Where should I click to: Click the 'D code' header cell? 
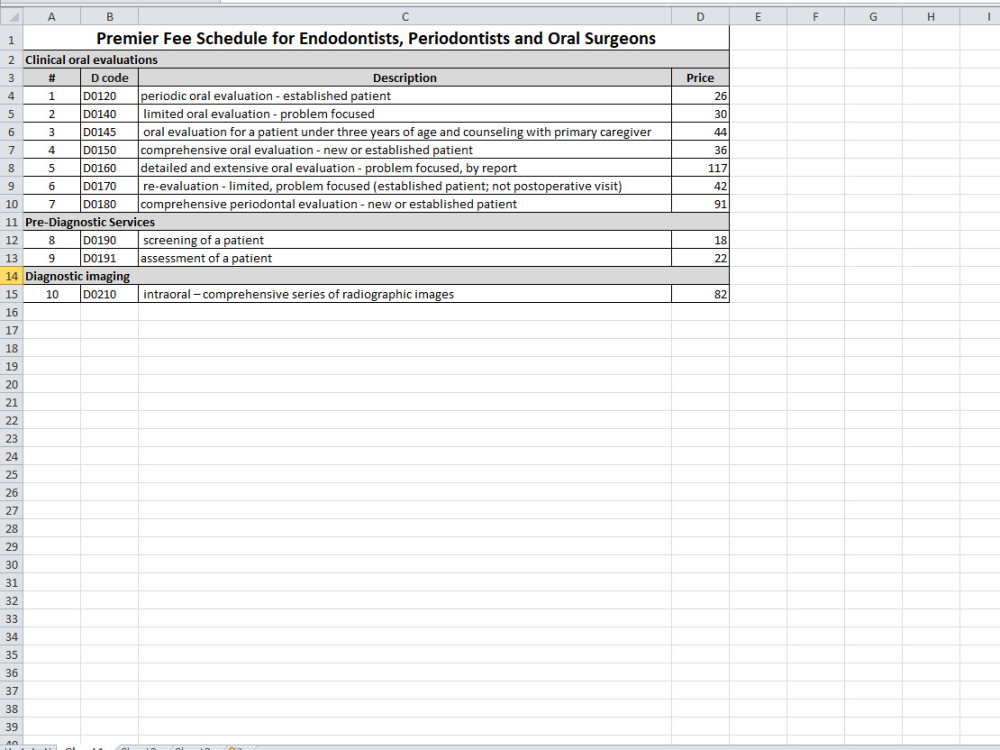pyautogui.click(x=110, y=78)
